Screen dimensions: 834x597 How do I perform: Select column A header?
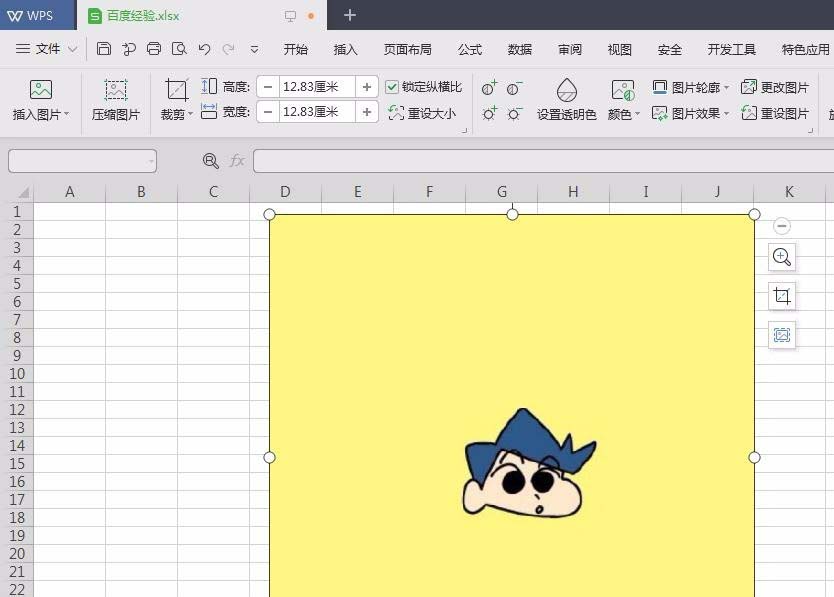[70, 192]
